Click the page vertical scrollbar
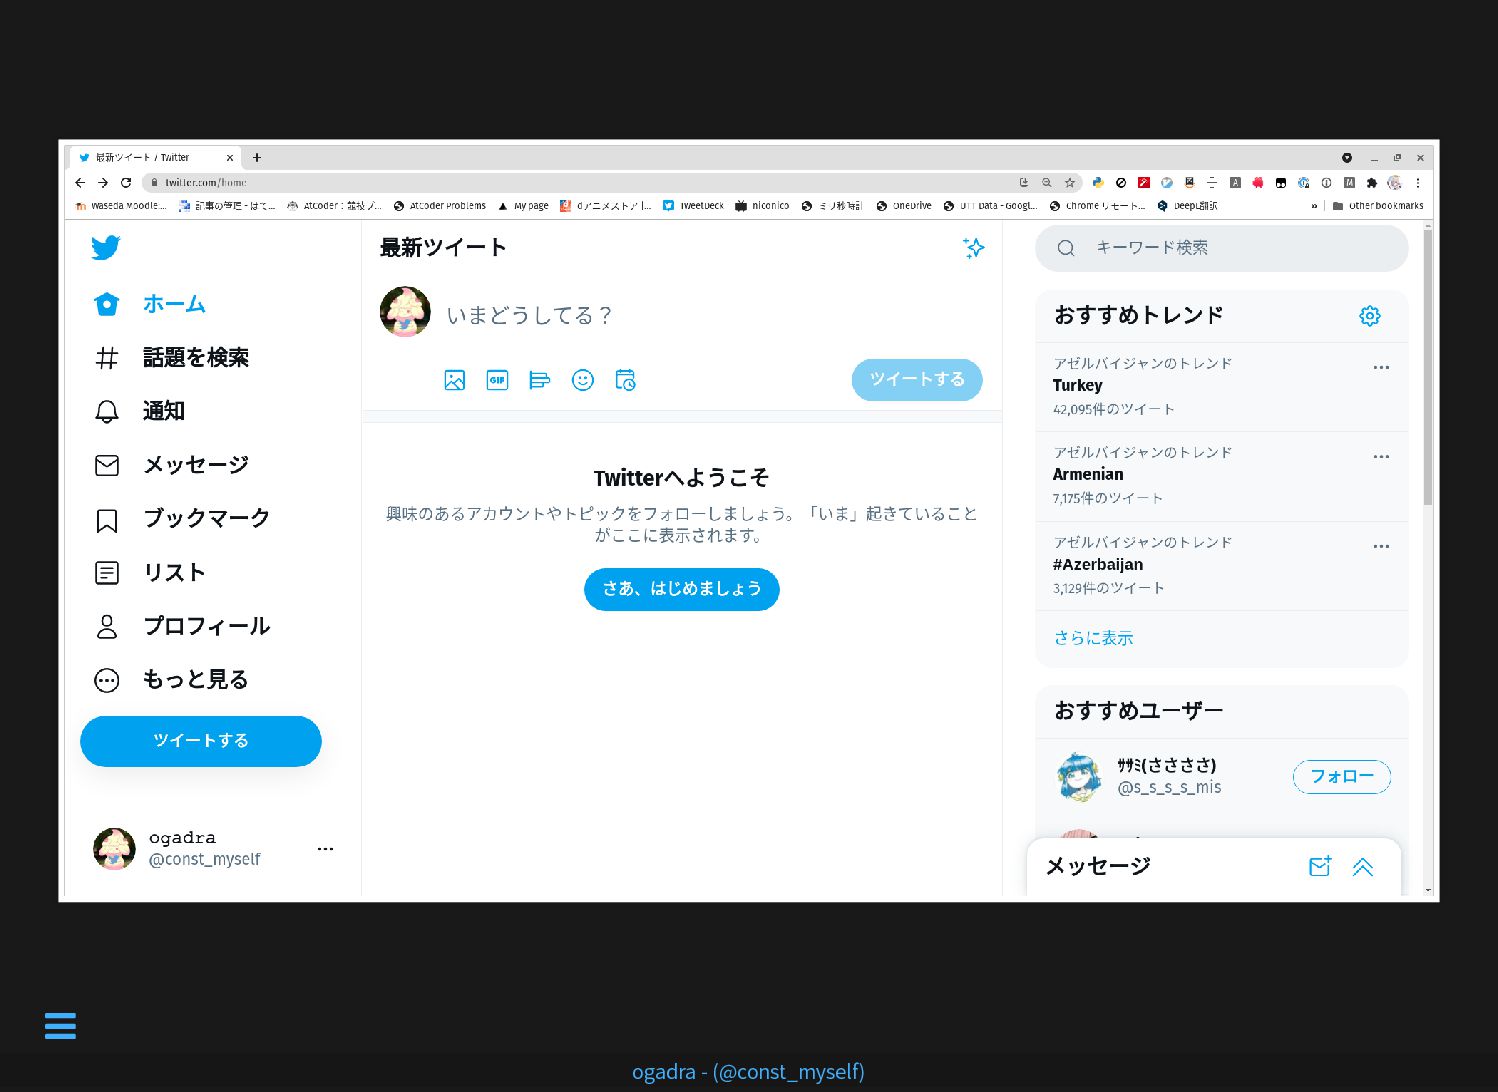The width and height of the screenshot is (1498, 1092). coord(1428,368)
